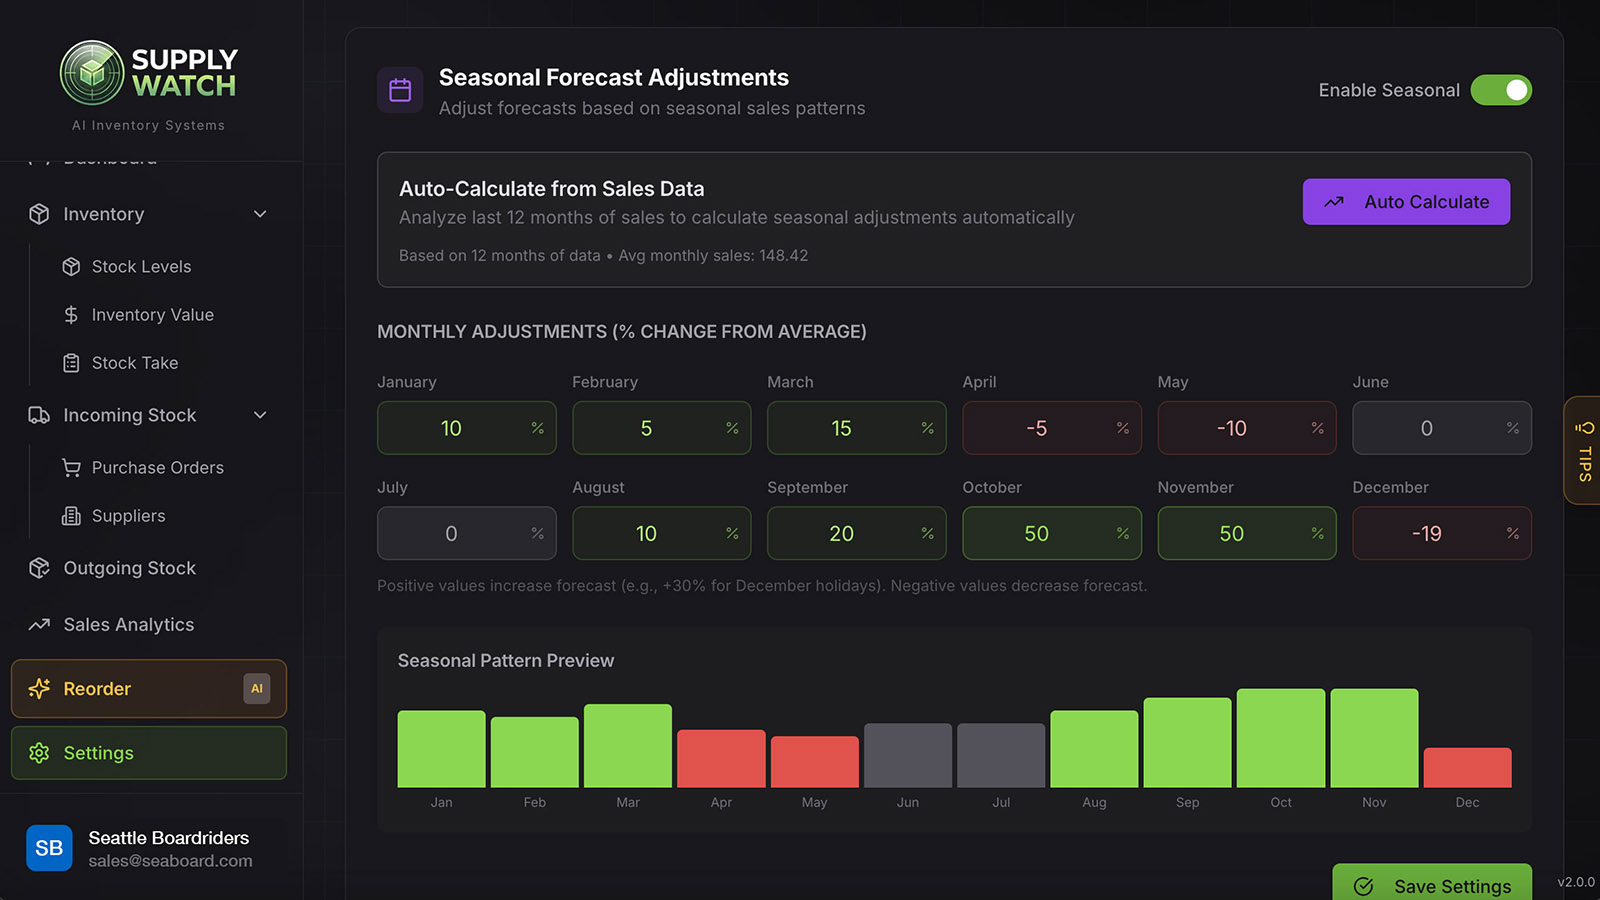Click the 'Avg monthly sales: 148.42' text

tap(713, 256)
